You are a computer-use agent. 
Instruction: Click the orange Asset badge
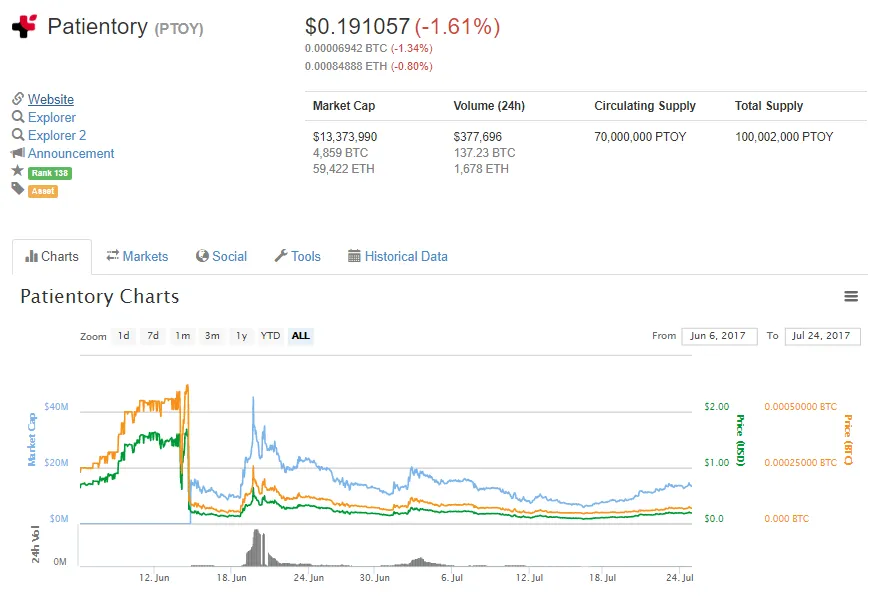coord(43,191)
